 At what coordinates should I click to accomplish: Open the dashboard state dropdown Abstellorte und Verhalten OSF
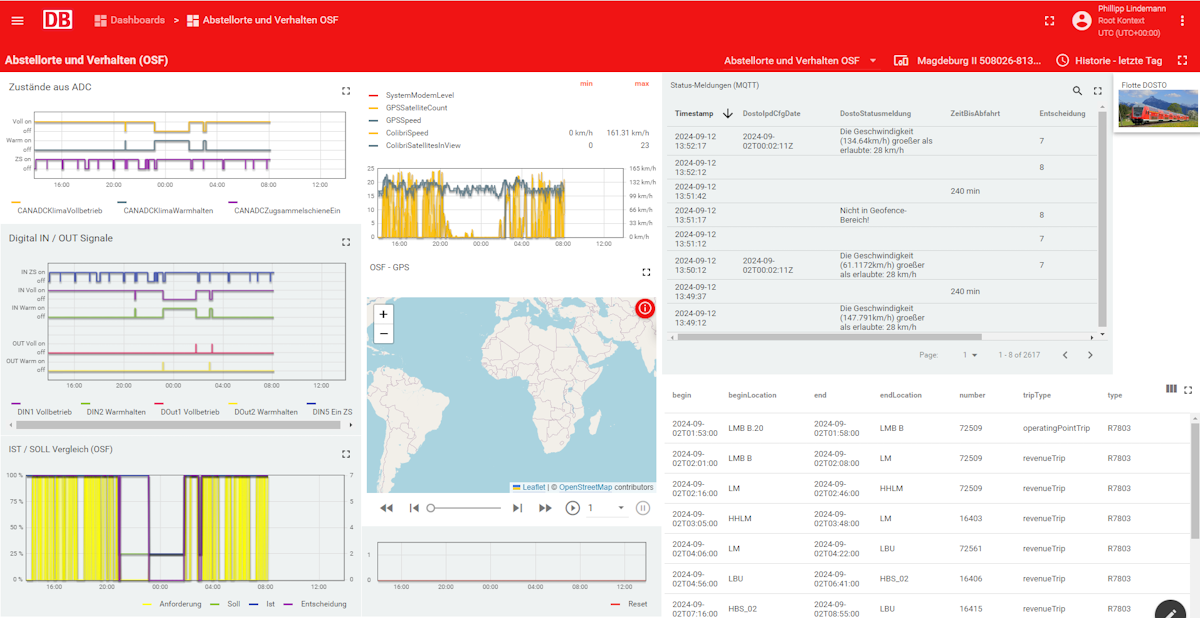coord(800,60)
